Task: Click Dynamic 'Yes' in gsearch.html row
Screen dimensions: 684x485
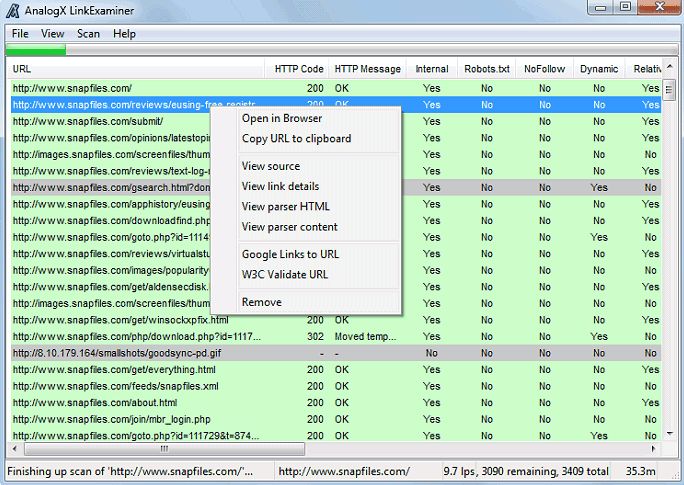Action: pos(599,188)
